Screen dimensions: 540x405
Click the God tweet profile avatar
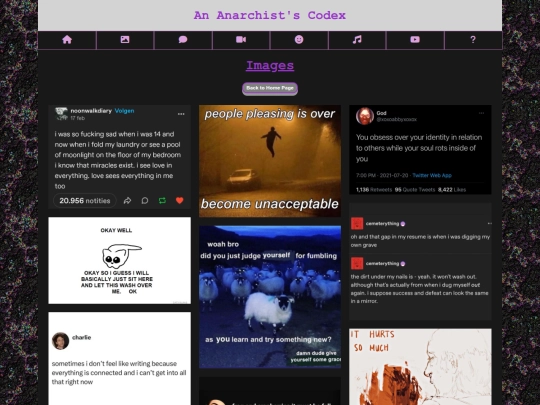pyautogui.click(x=365, y=116)
